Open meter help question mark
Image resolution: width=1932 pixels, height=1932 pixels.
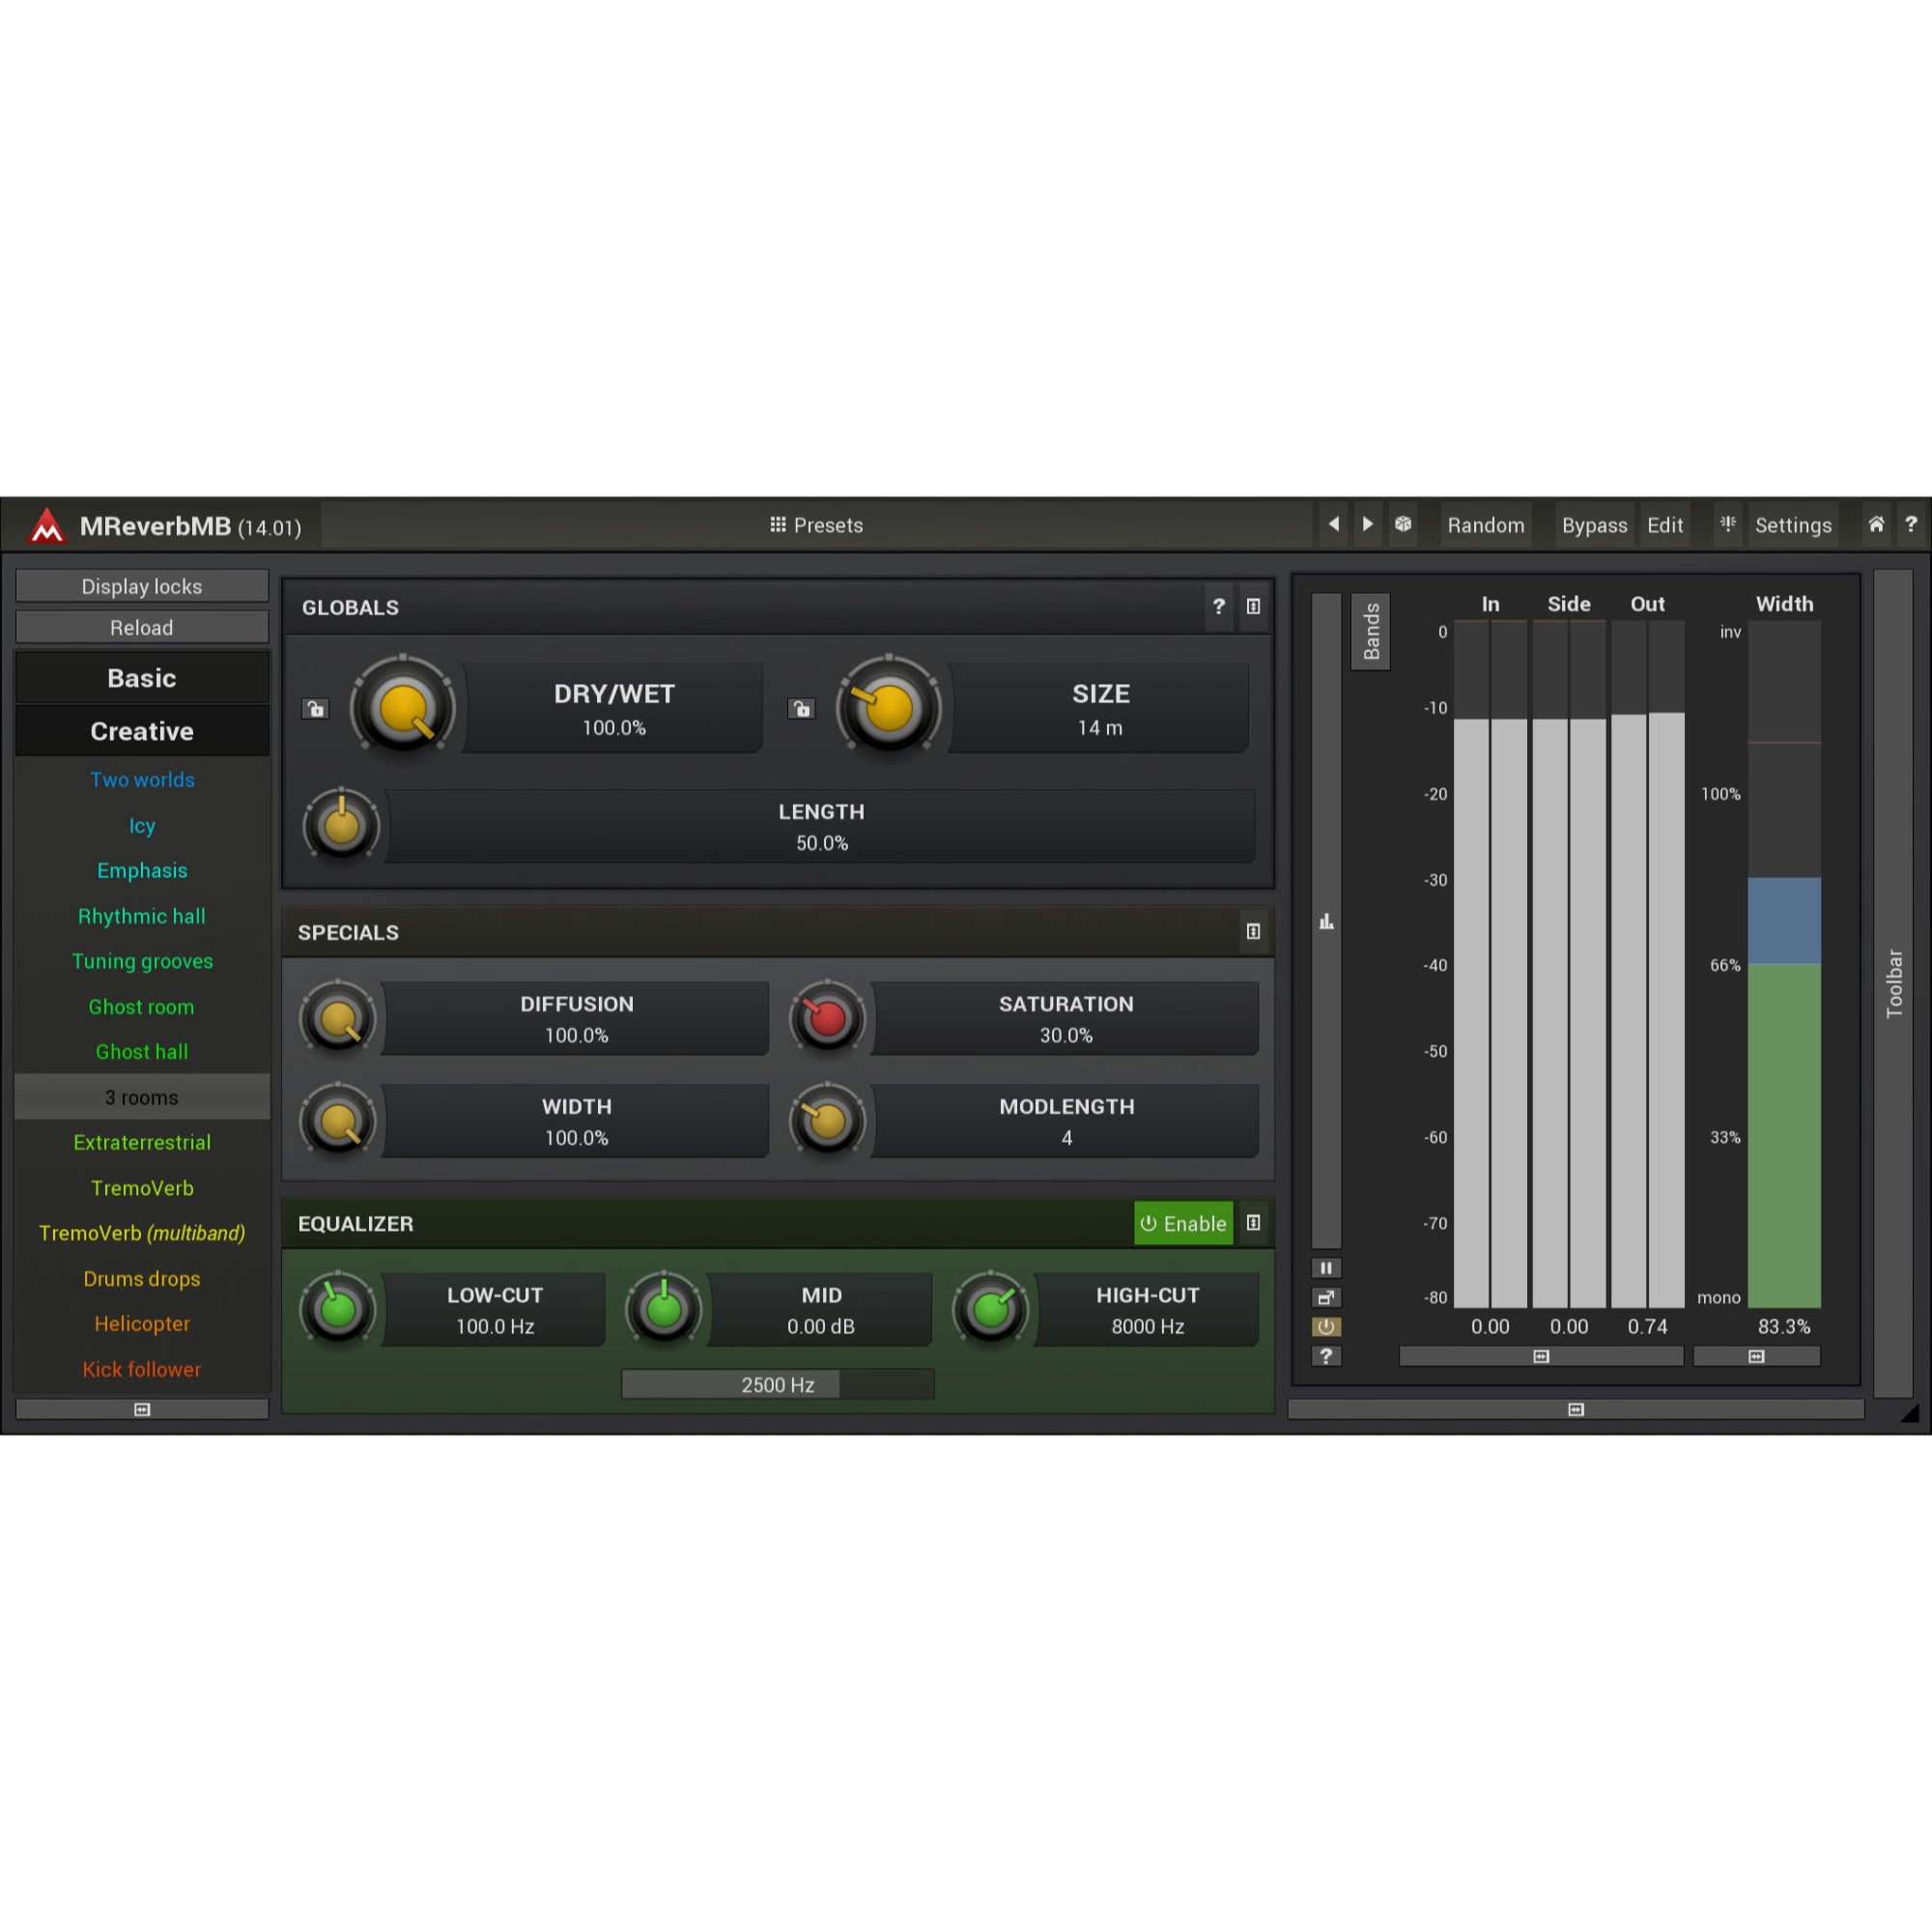tap(1326, 1356)
